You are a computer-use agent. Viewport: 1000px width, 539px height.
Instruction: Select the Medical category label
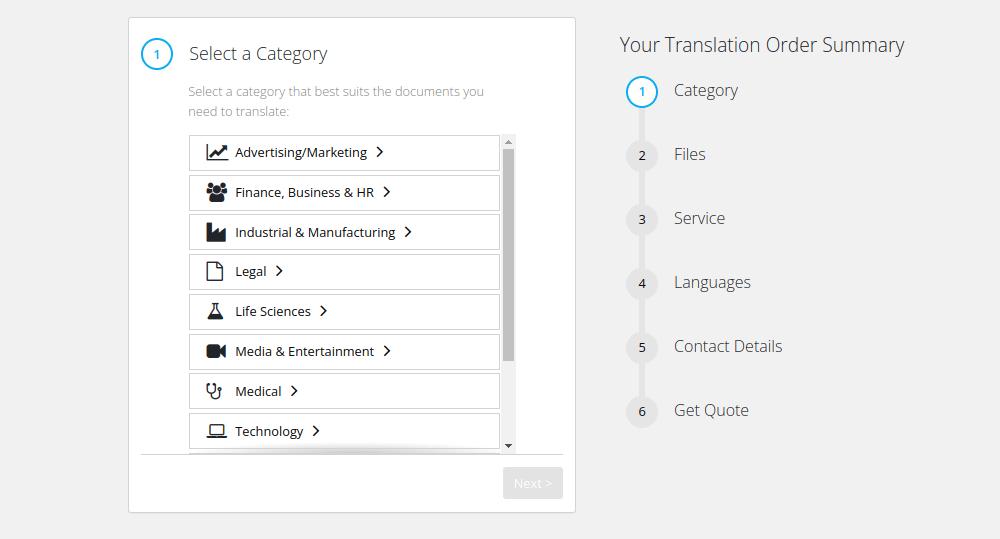tap(258, 392)
